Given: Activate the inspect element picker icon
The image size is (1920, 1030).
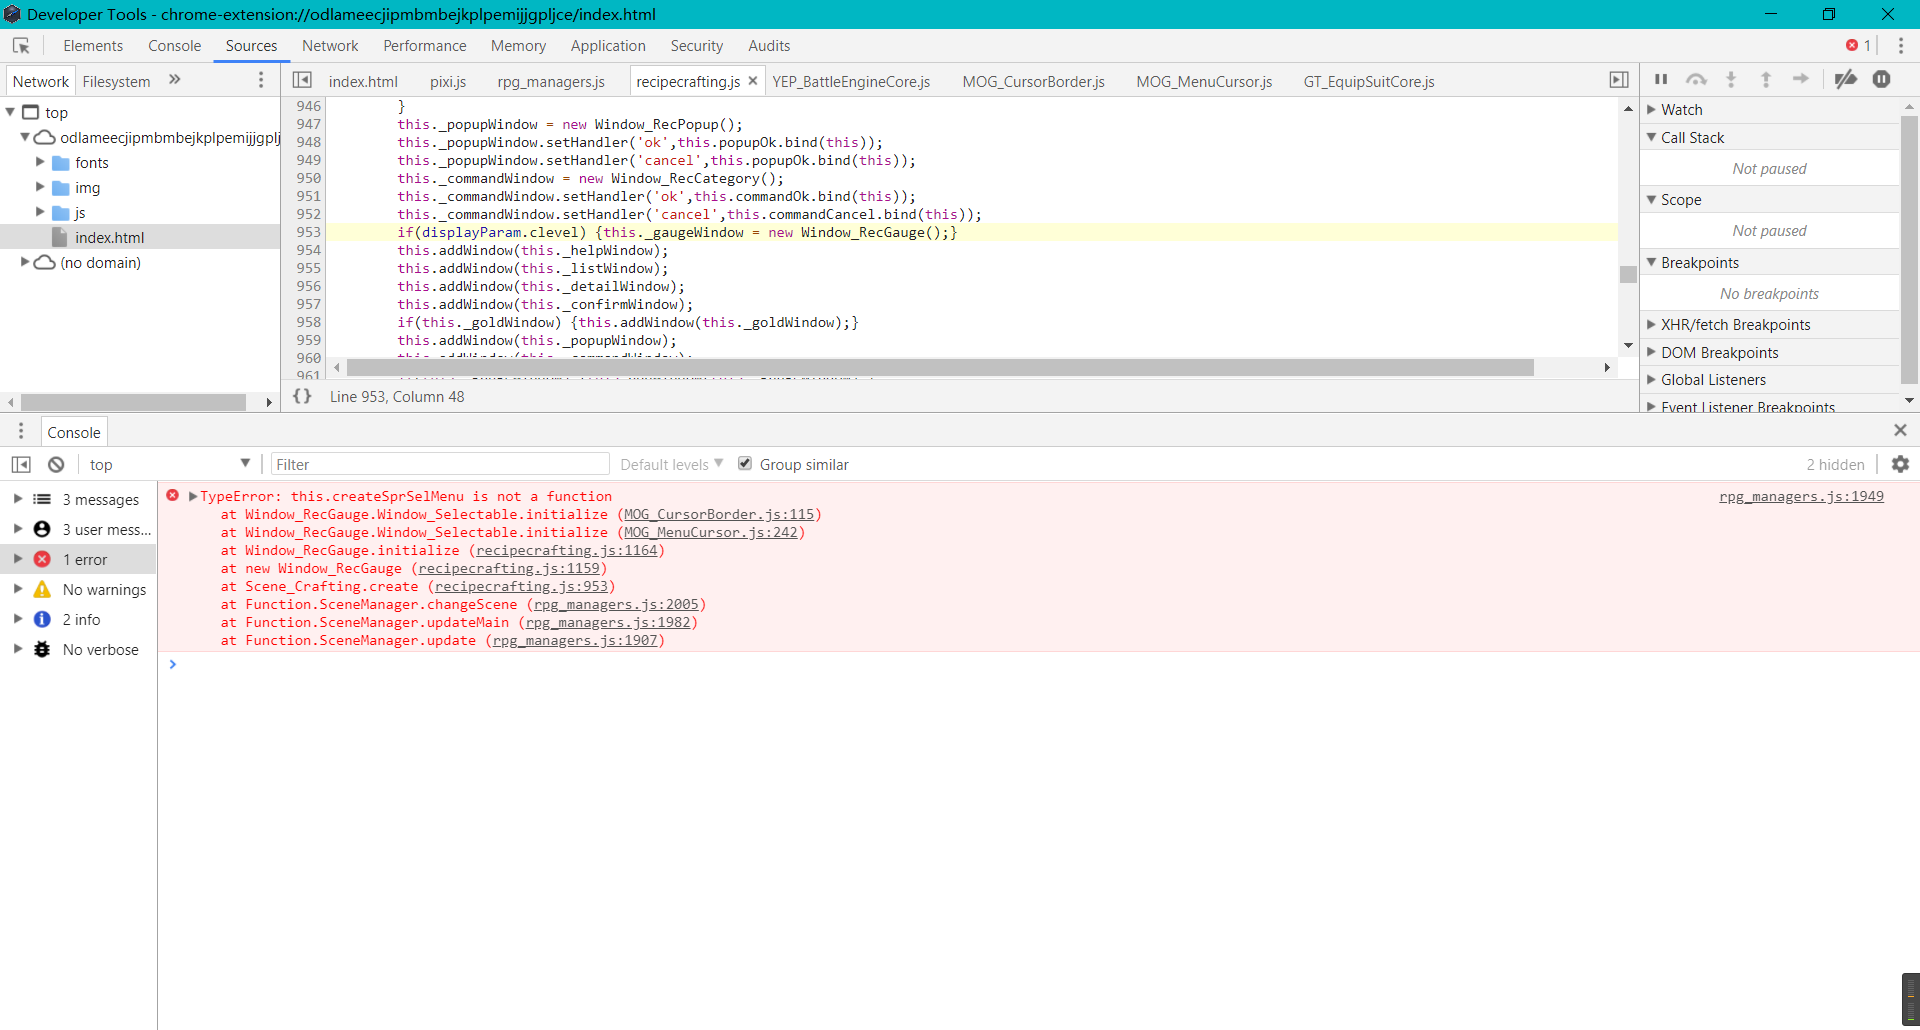Looking at the screenshot, I should (x=21, y=46).
